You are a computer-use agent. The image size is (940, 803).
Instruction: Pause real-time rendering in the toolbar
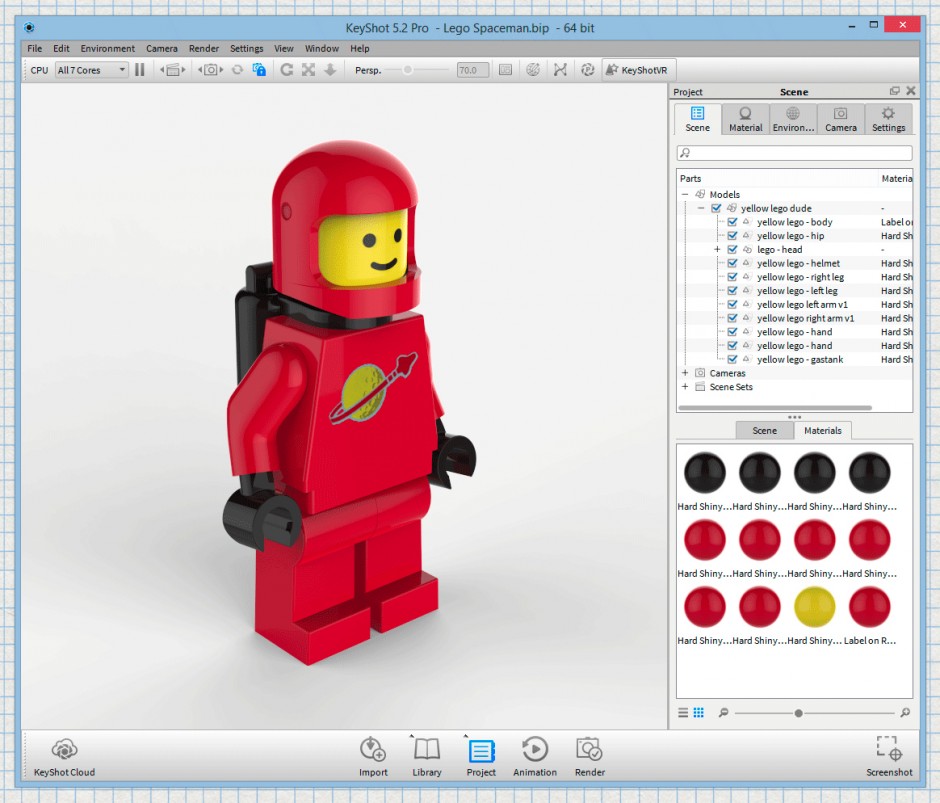pyautogui.click(x=140, y=70)
